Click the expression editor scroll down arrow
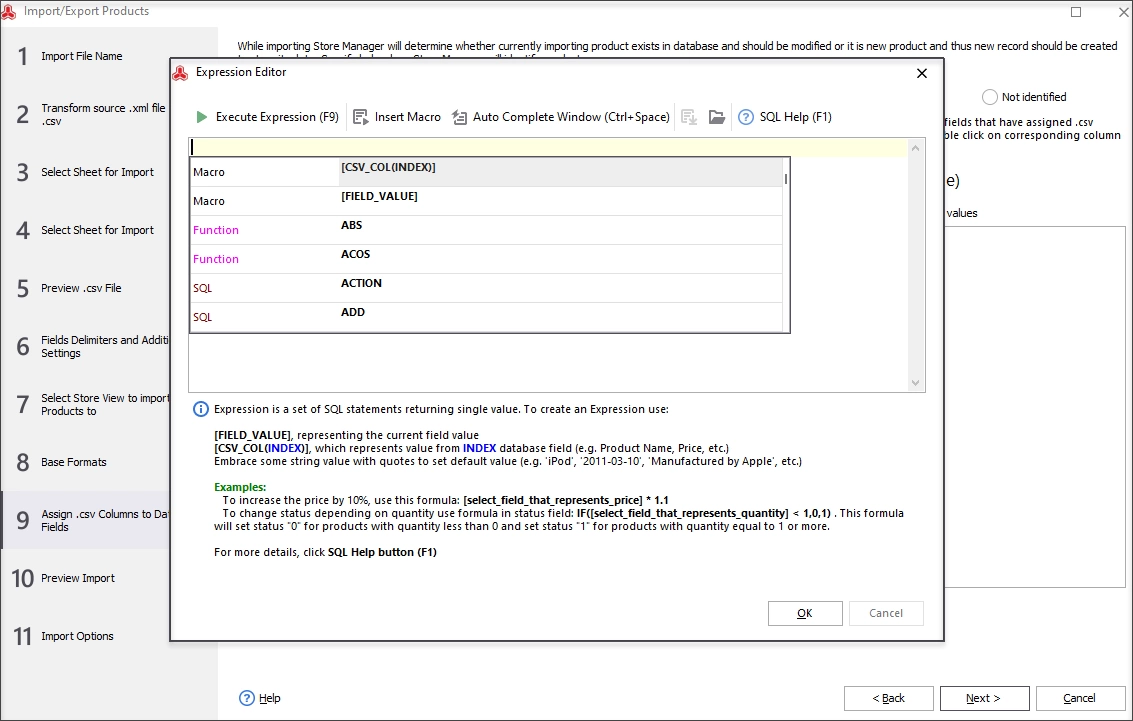The image size is (1133, 721). [916, 383]
